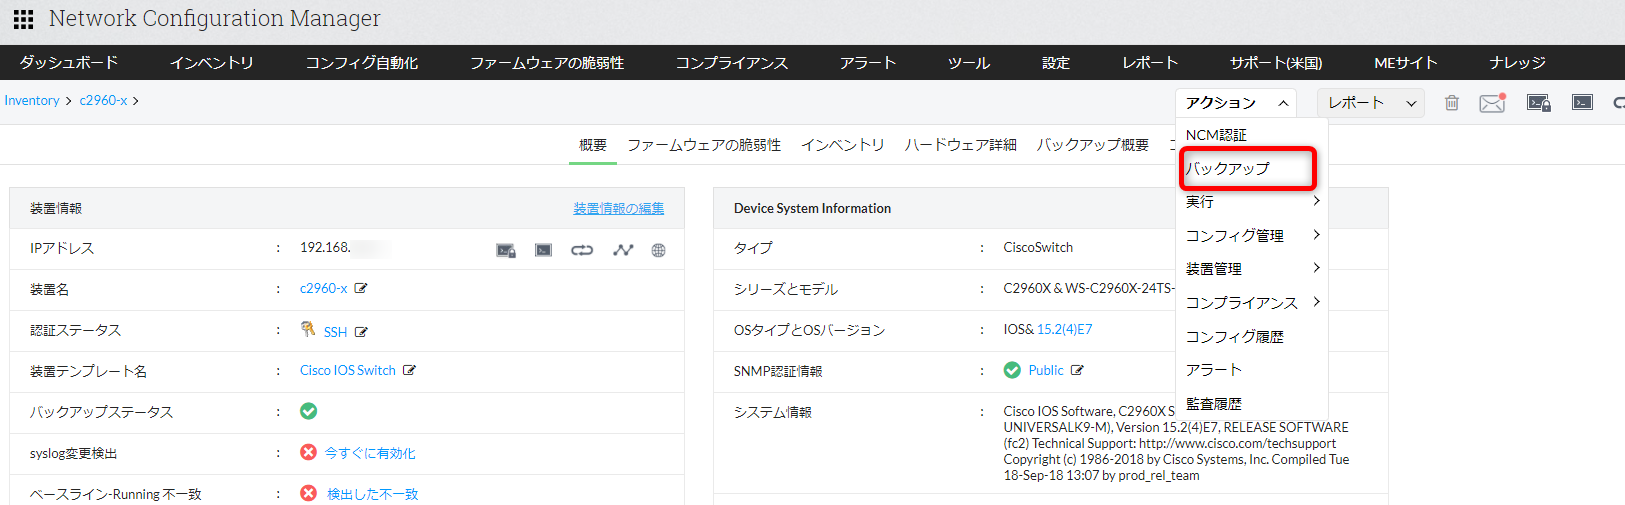Viewport: 1625px width, 505px height.
Task: Click the 今すぐに有効化 link
Action: (x=370, y=453)
